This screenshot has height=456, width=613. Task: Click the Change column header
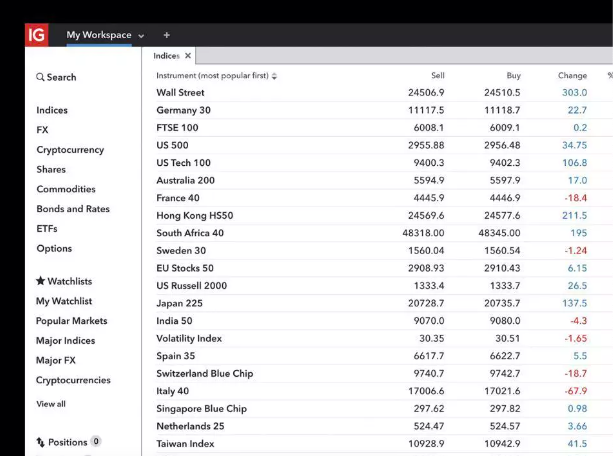tap(572, 75)
